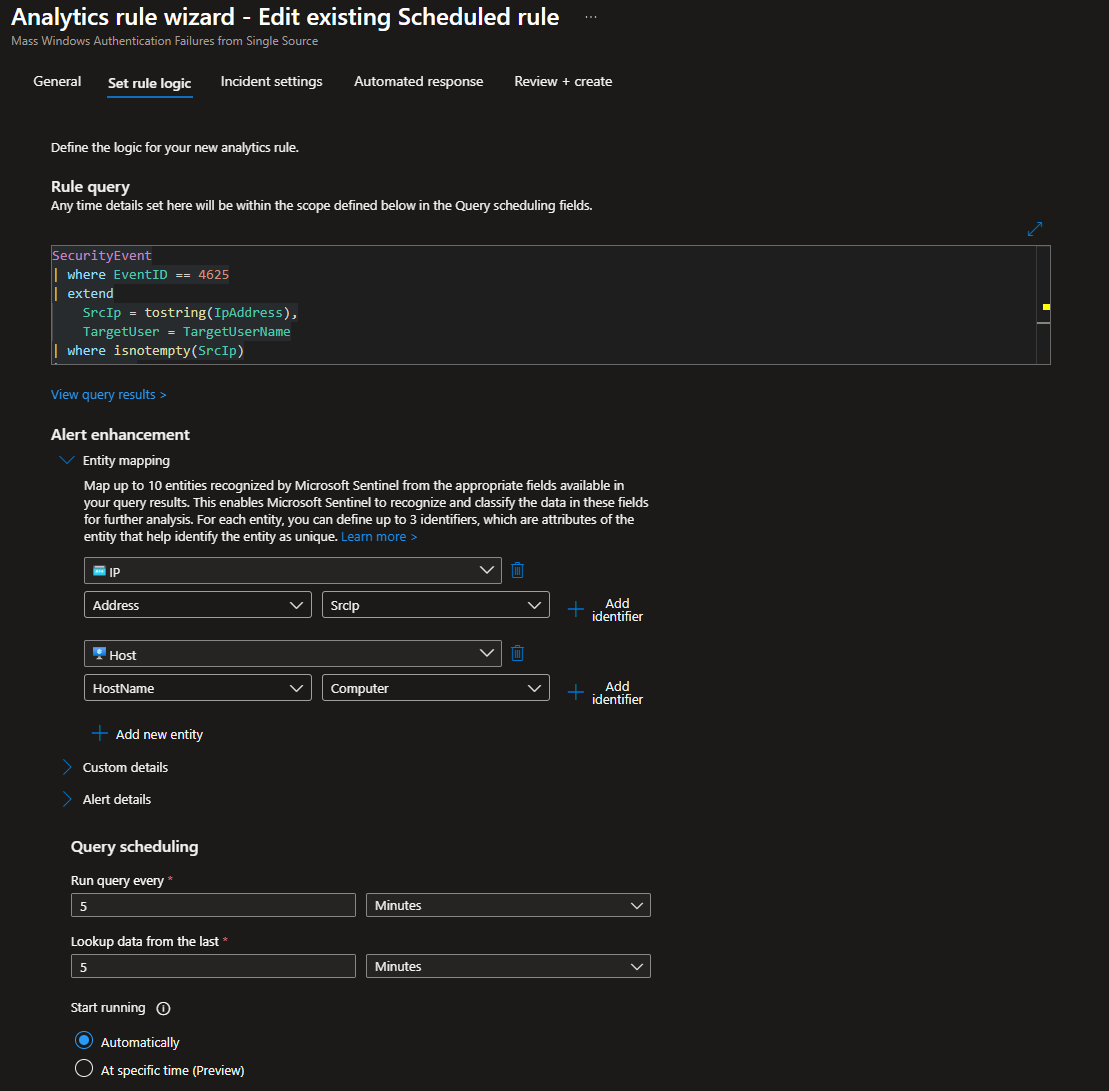
Task: Open the IP entity type dropdown
Action: click(293, 570)
